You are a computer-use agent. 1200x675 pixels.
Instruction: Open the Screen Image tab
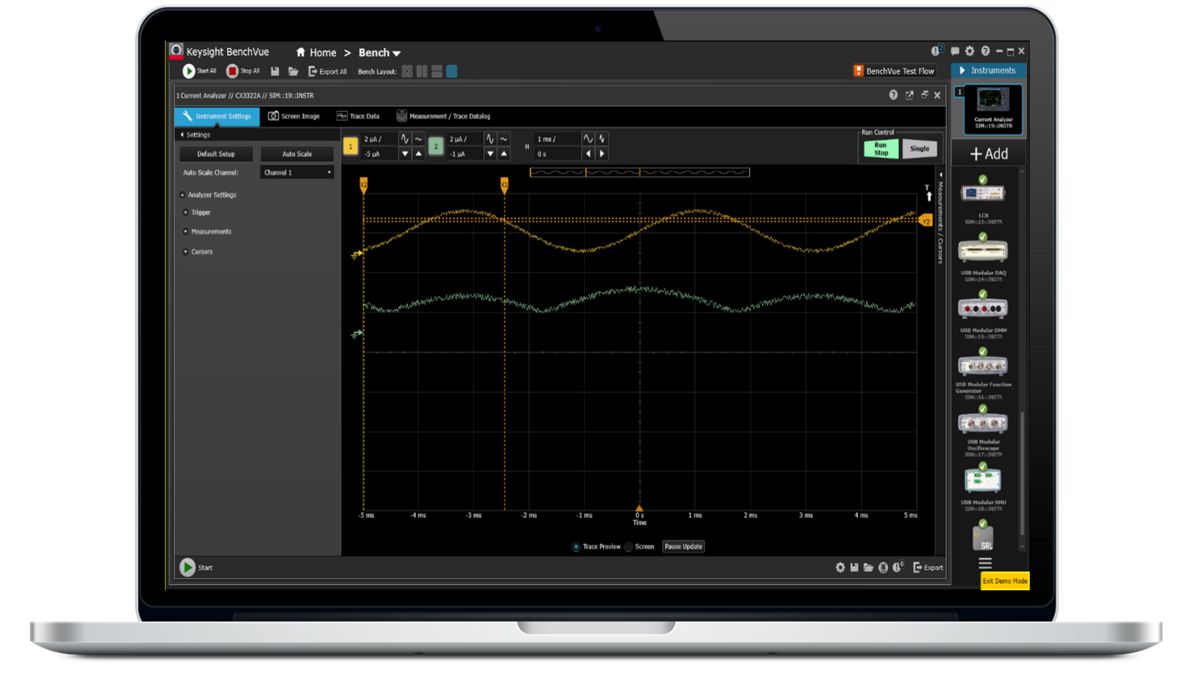tap(294, 116)
